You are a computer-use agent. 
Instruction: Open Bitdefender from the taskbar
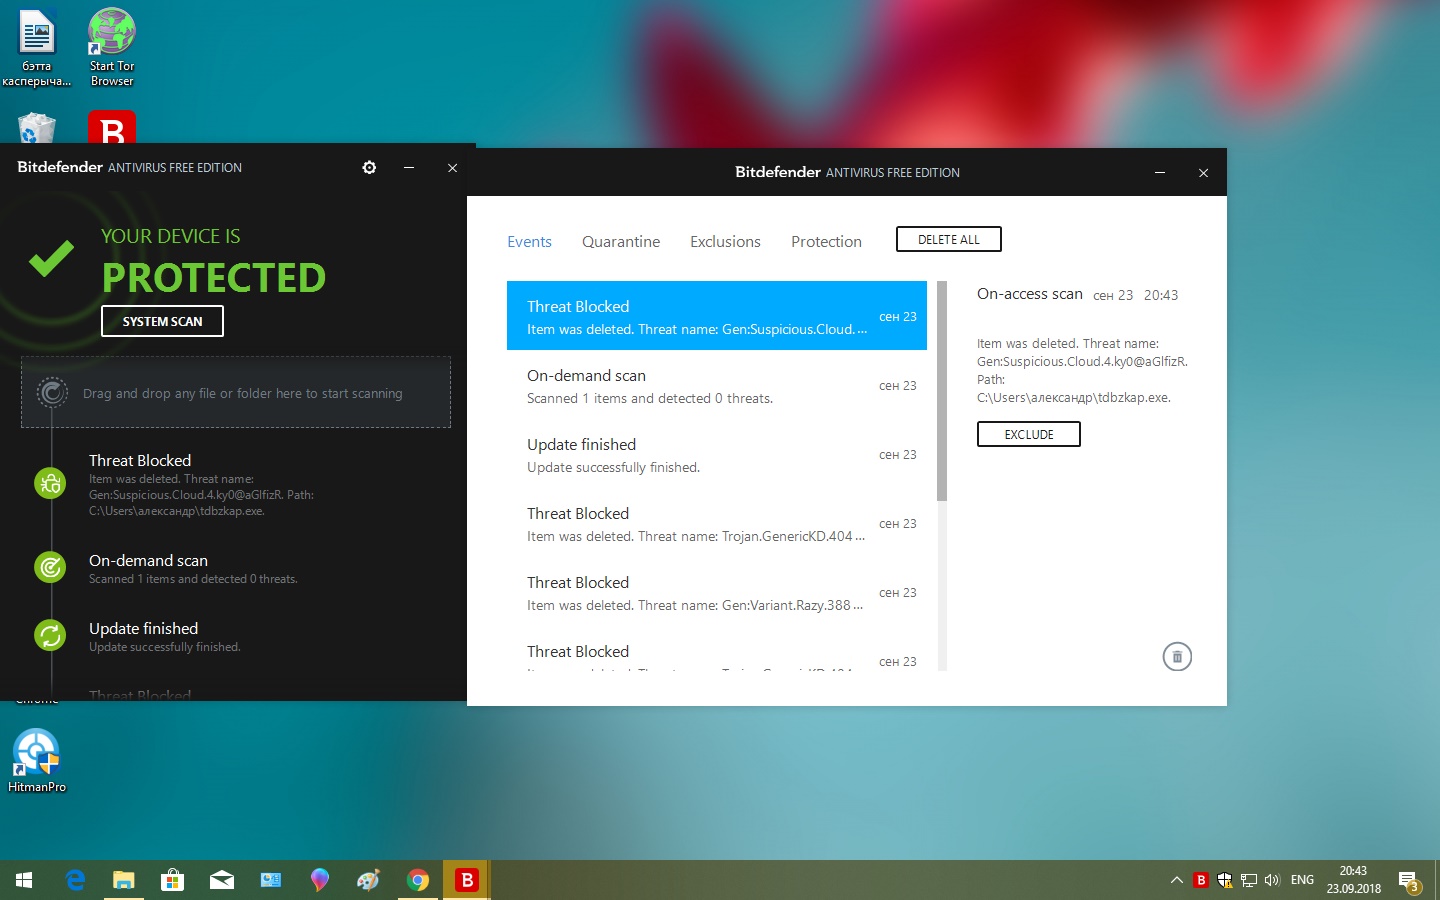466,880
